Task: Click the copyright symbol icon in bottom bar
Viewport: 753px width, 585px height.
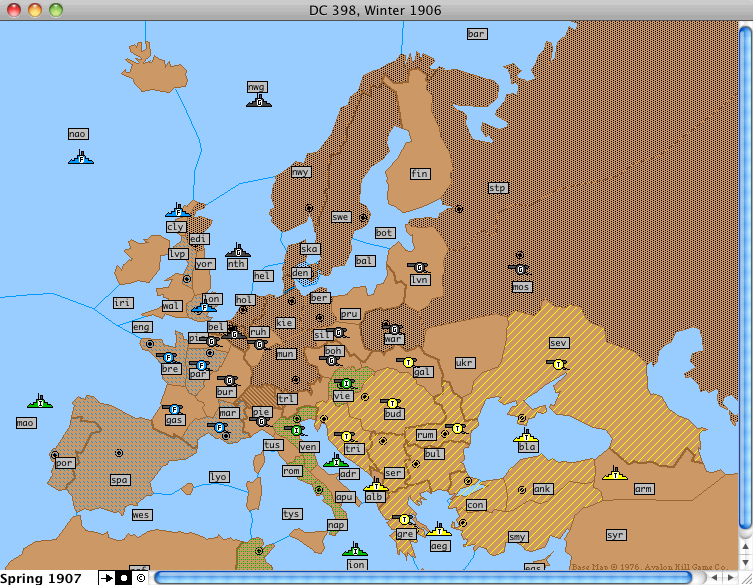Action: [x=140, y=578]
